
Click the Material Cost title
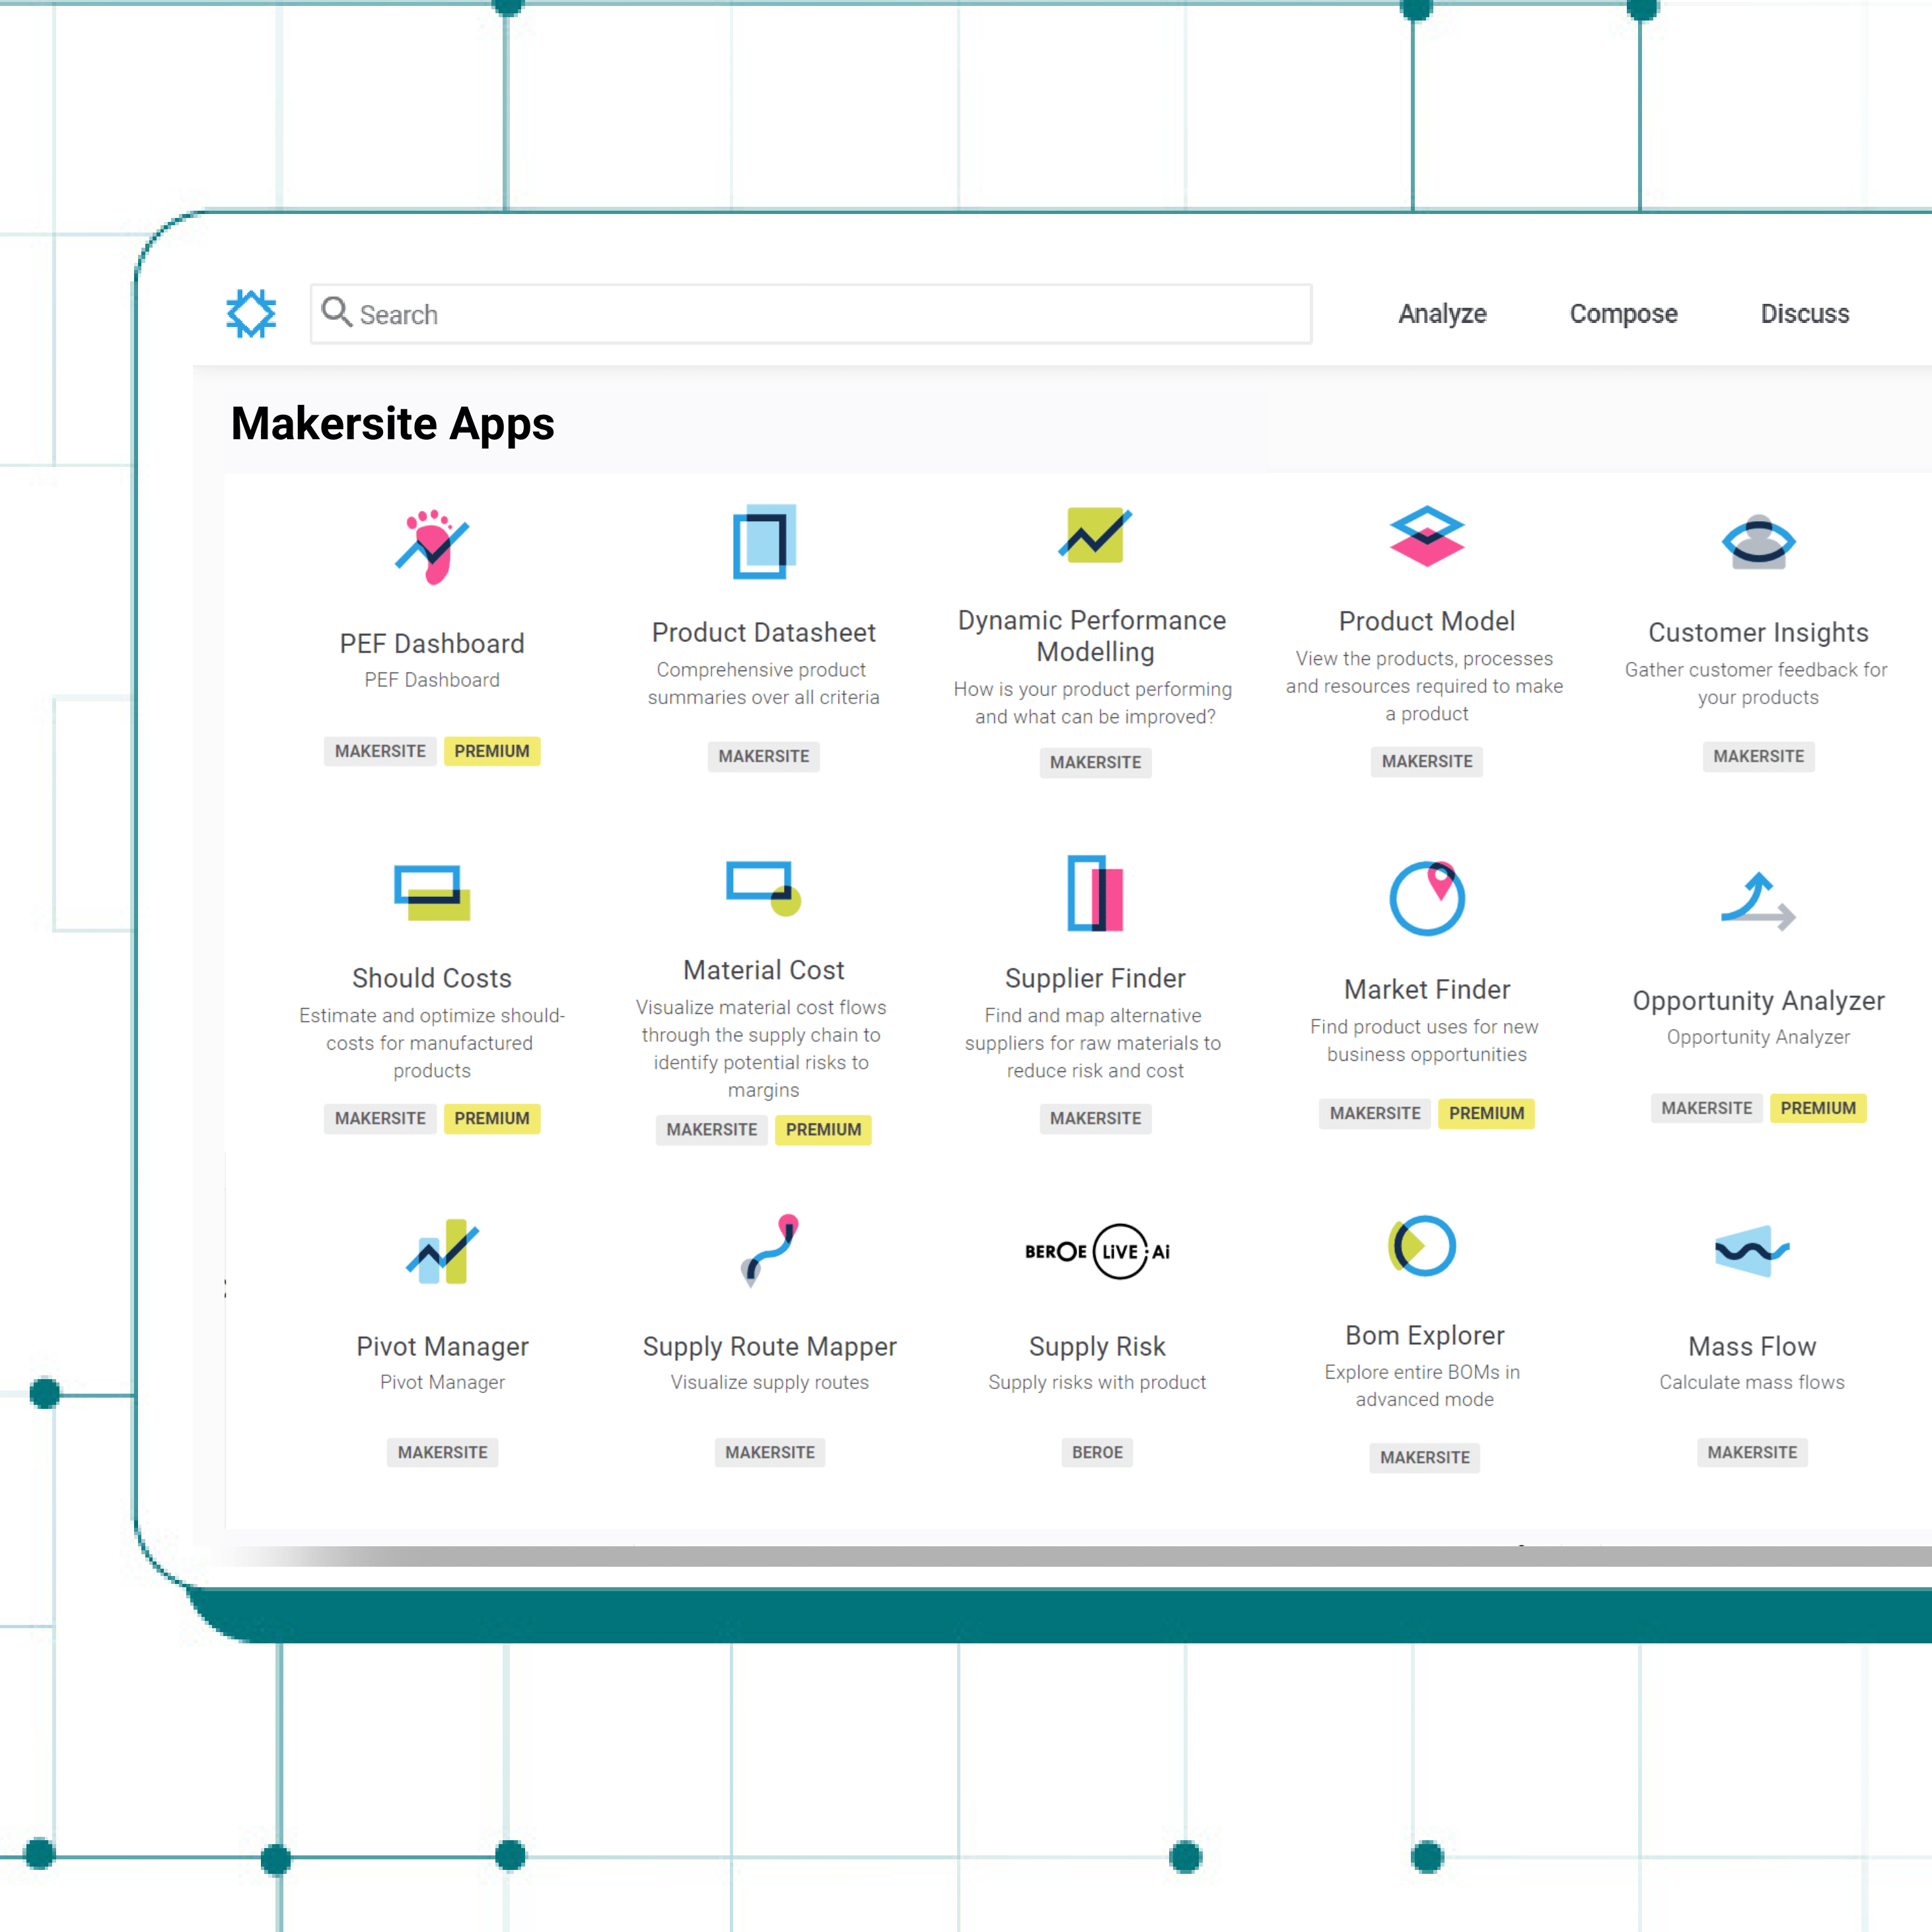[x=764, y=970]
